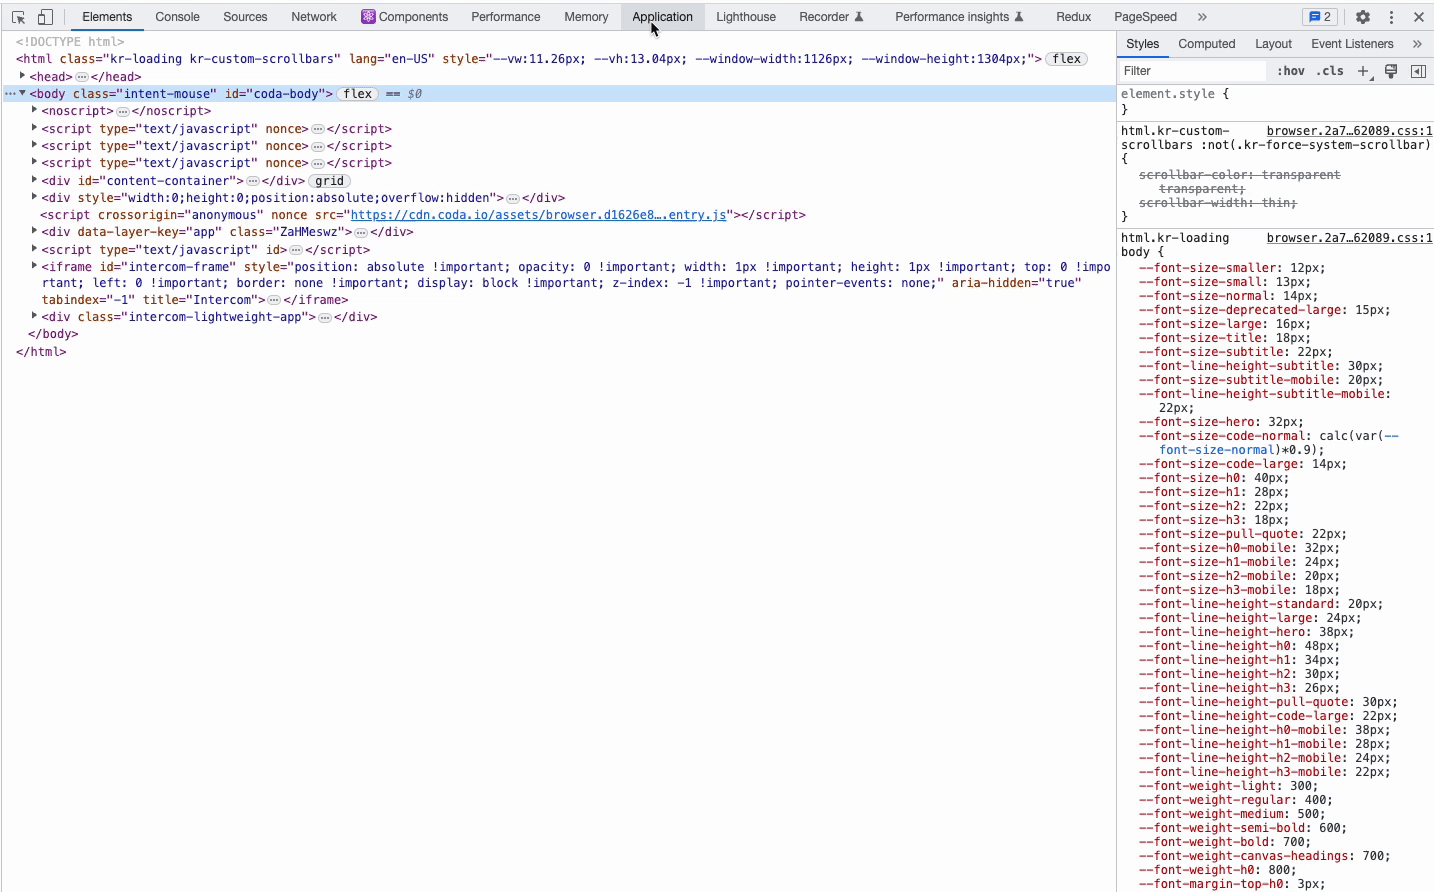Activate the inspect element picker icon

18,17
